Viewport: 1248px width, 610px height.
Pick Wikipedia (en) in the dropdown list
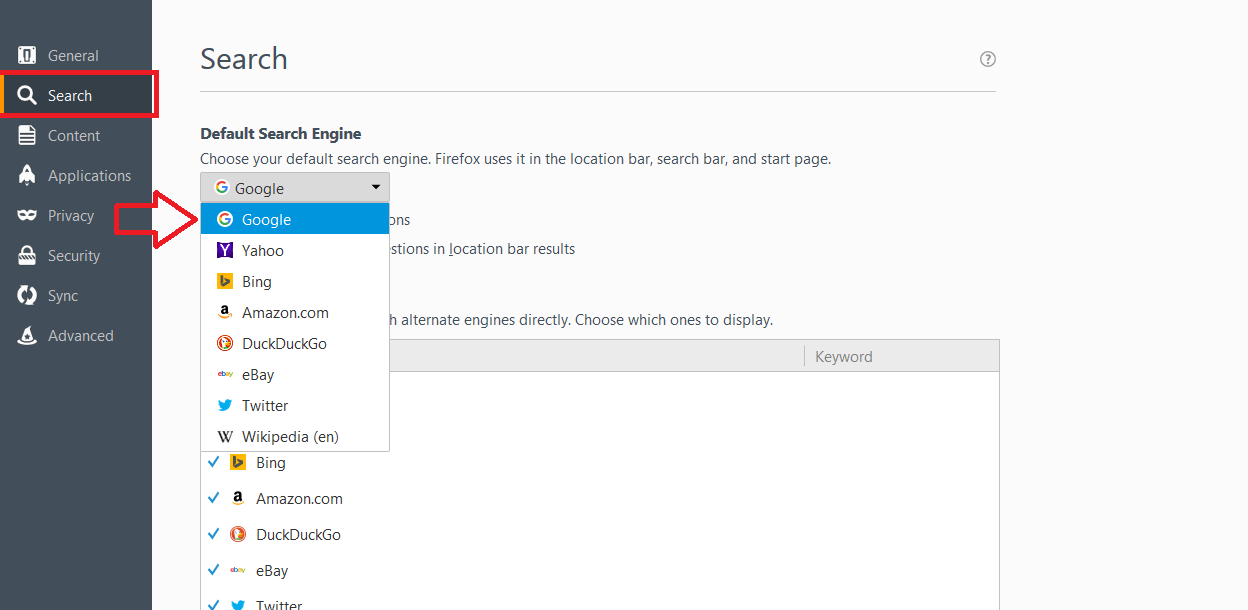click(x=290, y=437)
